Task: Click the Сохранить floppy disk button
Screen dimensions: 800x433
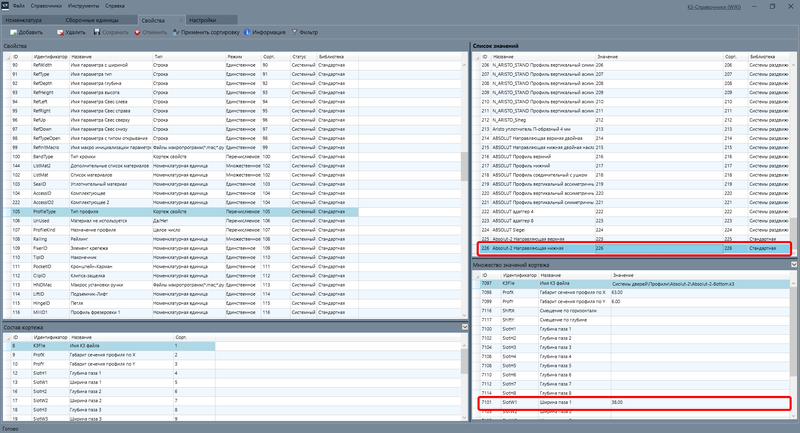Action: pos(111,32)
